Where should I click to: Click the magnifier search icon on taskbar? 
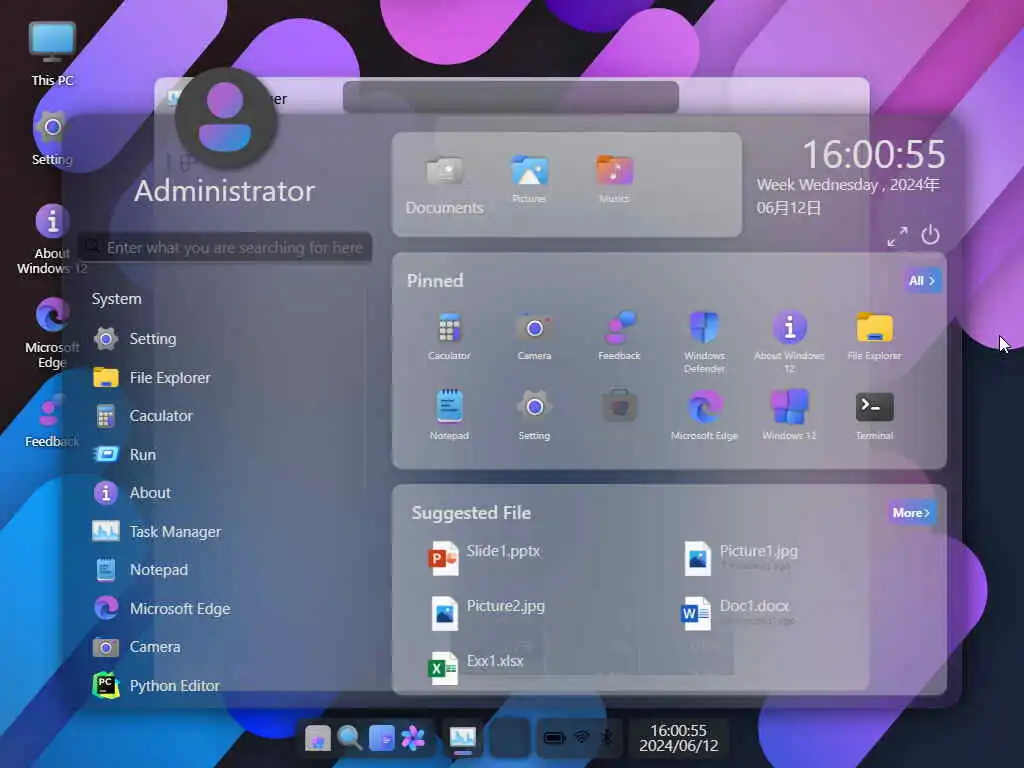click(349, 739)
